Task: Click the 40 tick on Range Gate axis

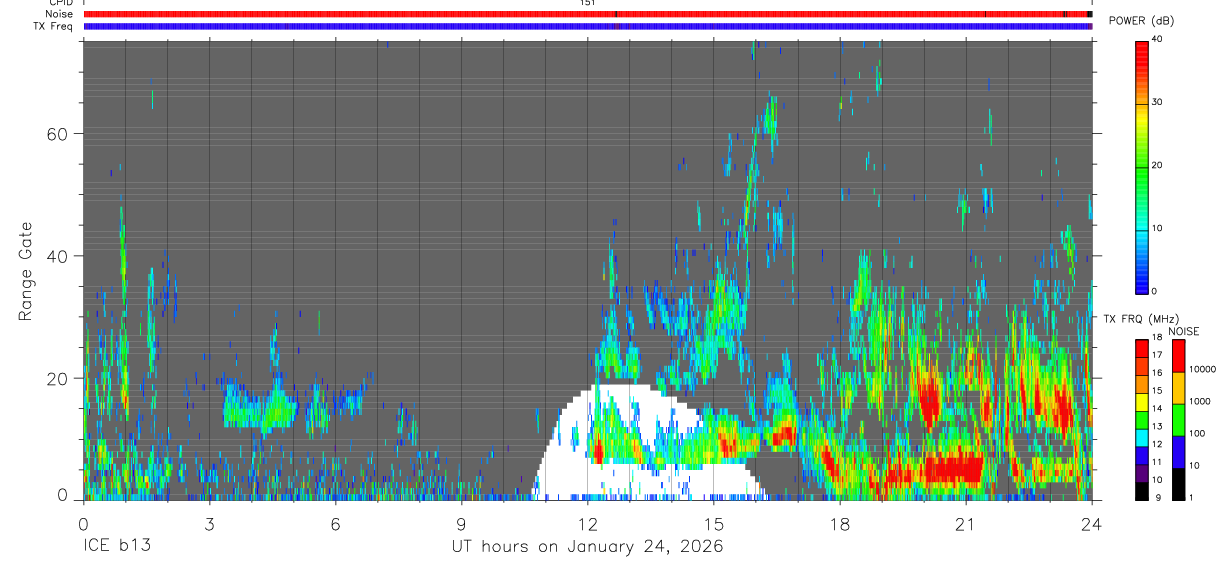Action: point(55,256)
